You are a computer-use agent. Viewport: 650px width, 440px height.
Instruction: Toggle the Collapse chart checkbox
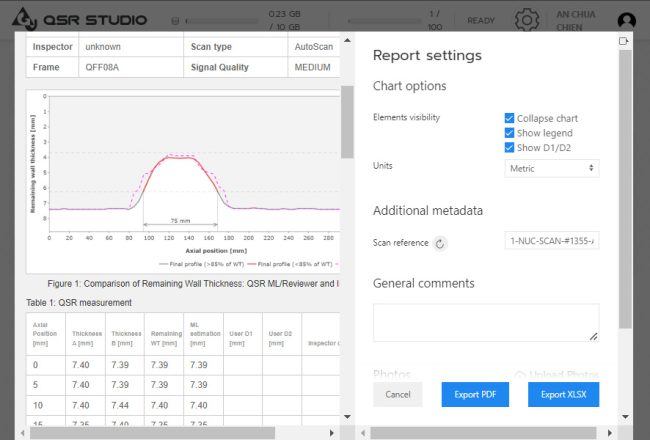(x=509, y=118)
